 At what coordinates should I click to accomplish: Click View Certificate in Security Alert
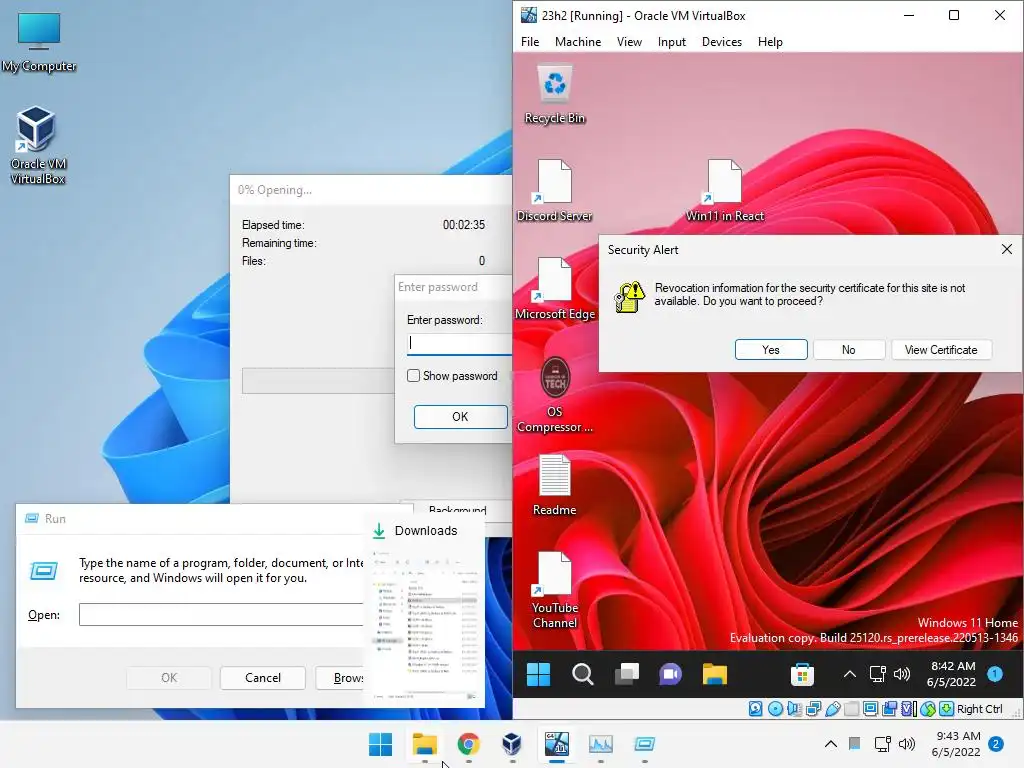940,349
